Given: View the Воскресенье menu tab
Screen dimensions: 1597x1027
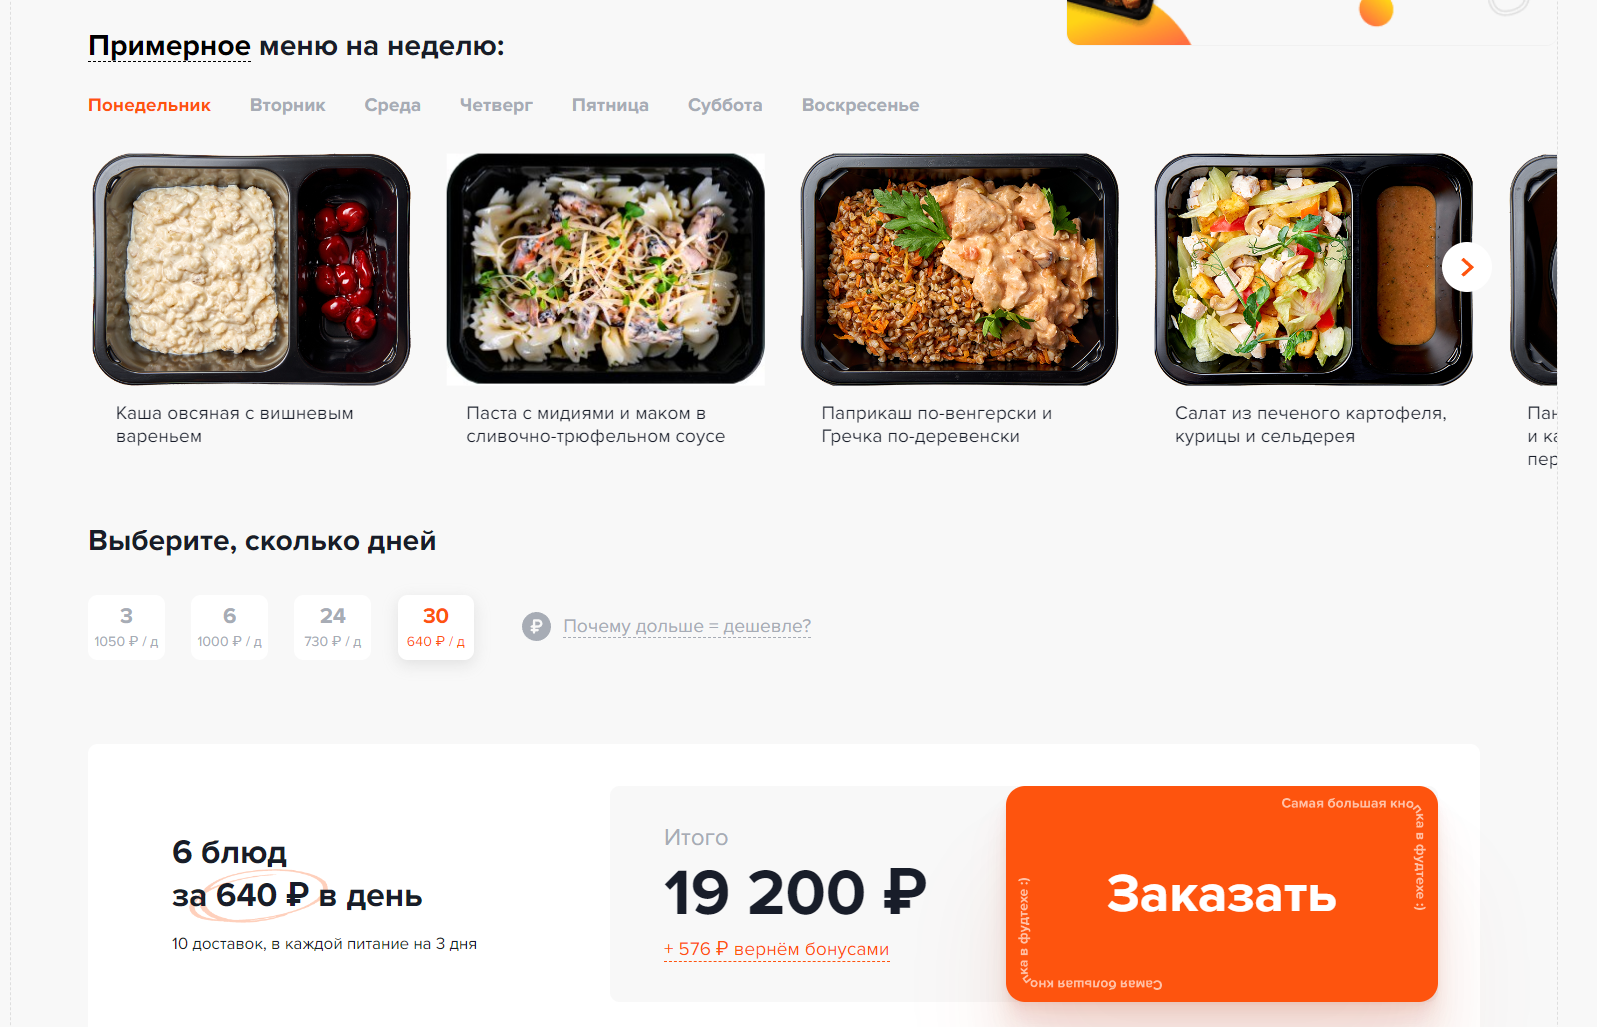Looking at the screenshot, I should (860, 105).
